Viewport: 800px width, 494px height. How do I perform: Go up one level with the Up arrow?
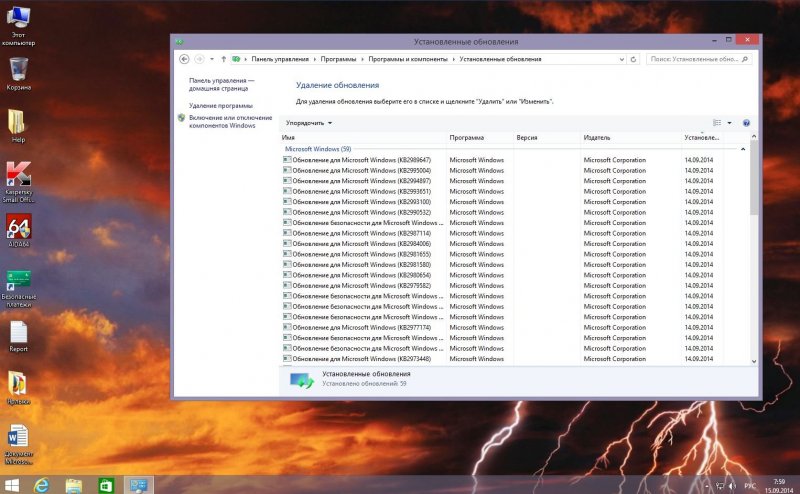tap(223, 59)
